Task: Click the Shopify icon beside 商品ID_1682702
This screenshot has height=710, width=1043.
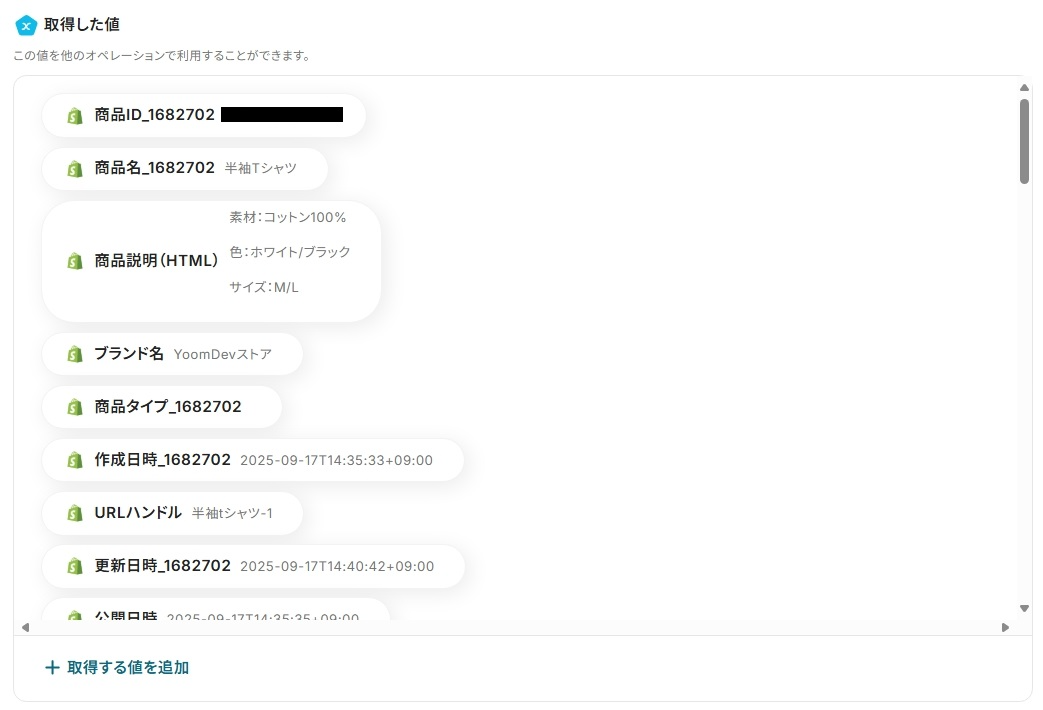Action: (x=74, y=116)
